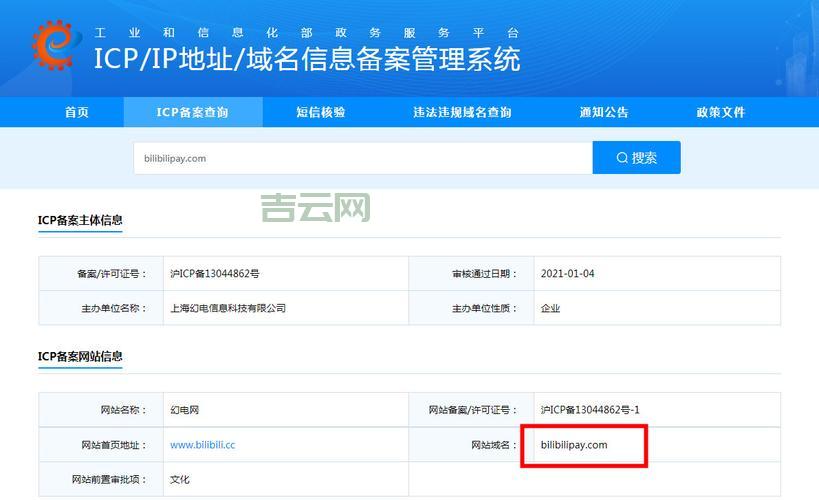The image size is (819, 500).
Task: Select the pre-approval value 文化
Action: (x=180, y=480)
